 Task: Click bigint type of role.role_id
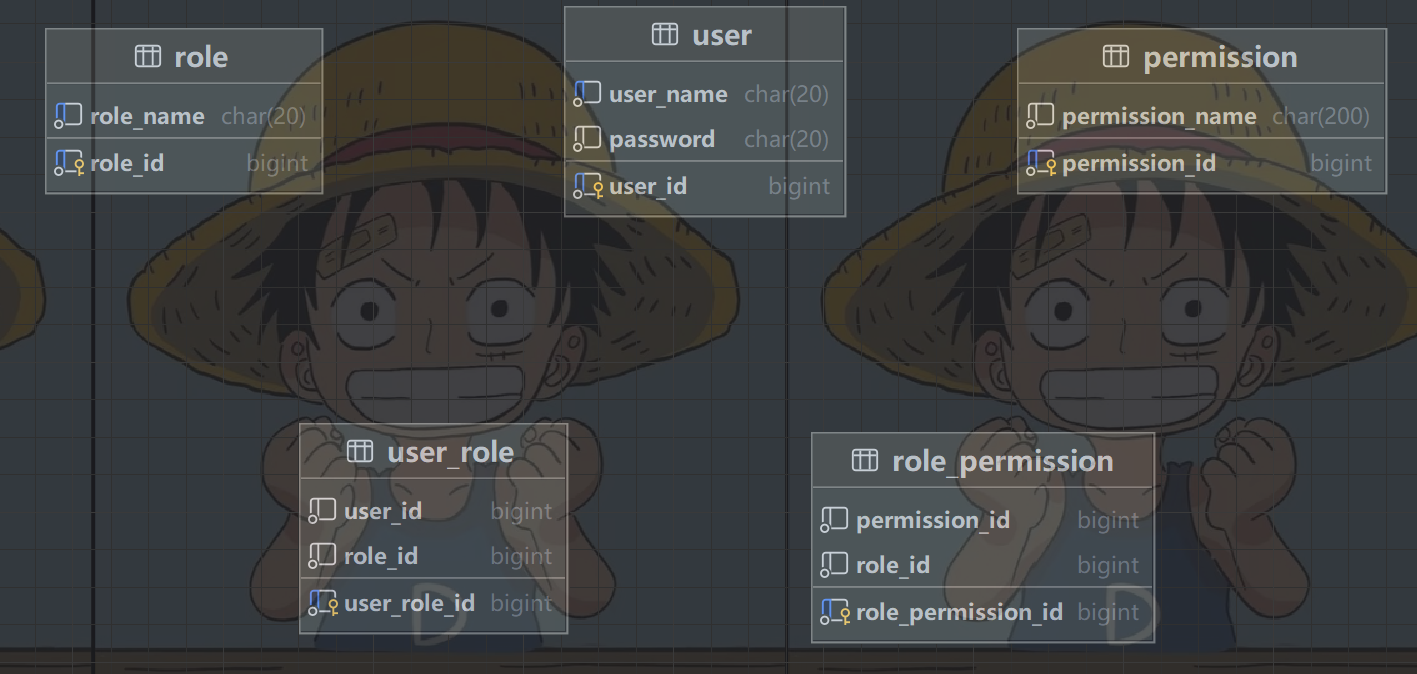pyautogui.click(x=278, y=163)
